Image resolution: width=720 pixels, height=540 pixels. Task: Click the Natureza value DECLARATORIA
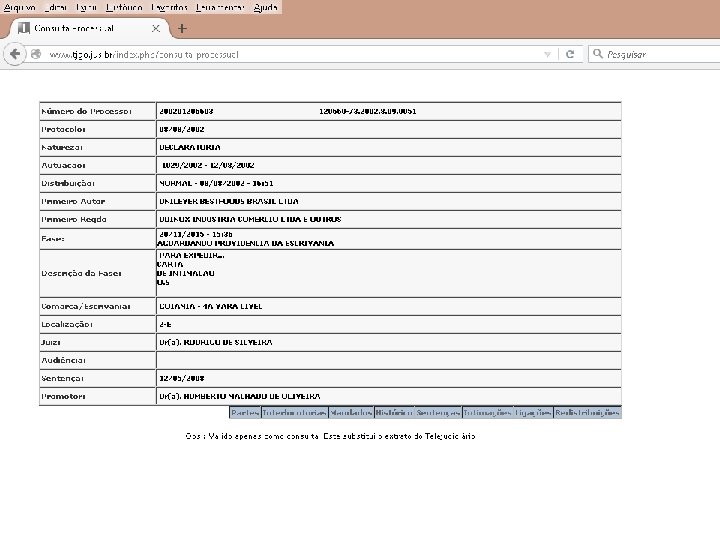[x=190, y=147]
